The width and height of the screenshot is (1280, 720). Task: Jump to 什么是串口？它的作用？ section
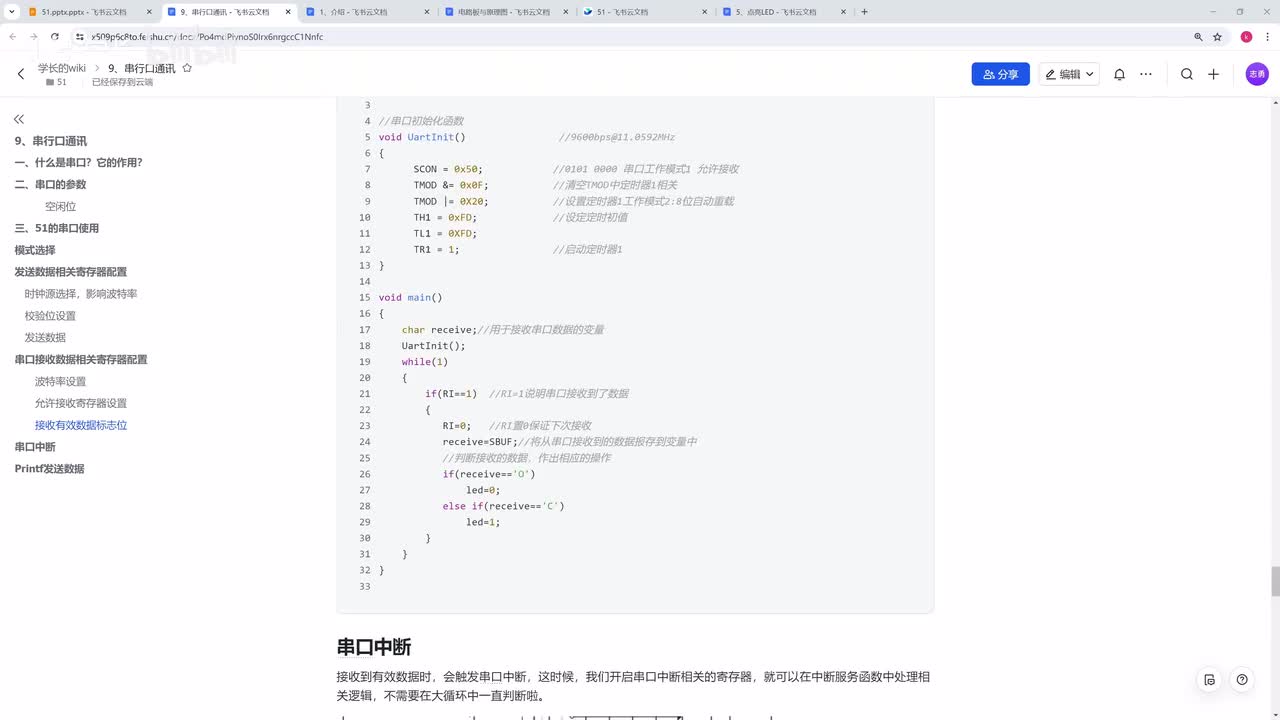tap(78, 163)
